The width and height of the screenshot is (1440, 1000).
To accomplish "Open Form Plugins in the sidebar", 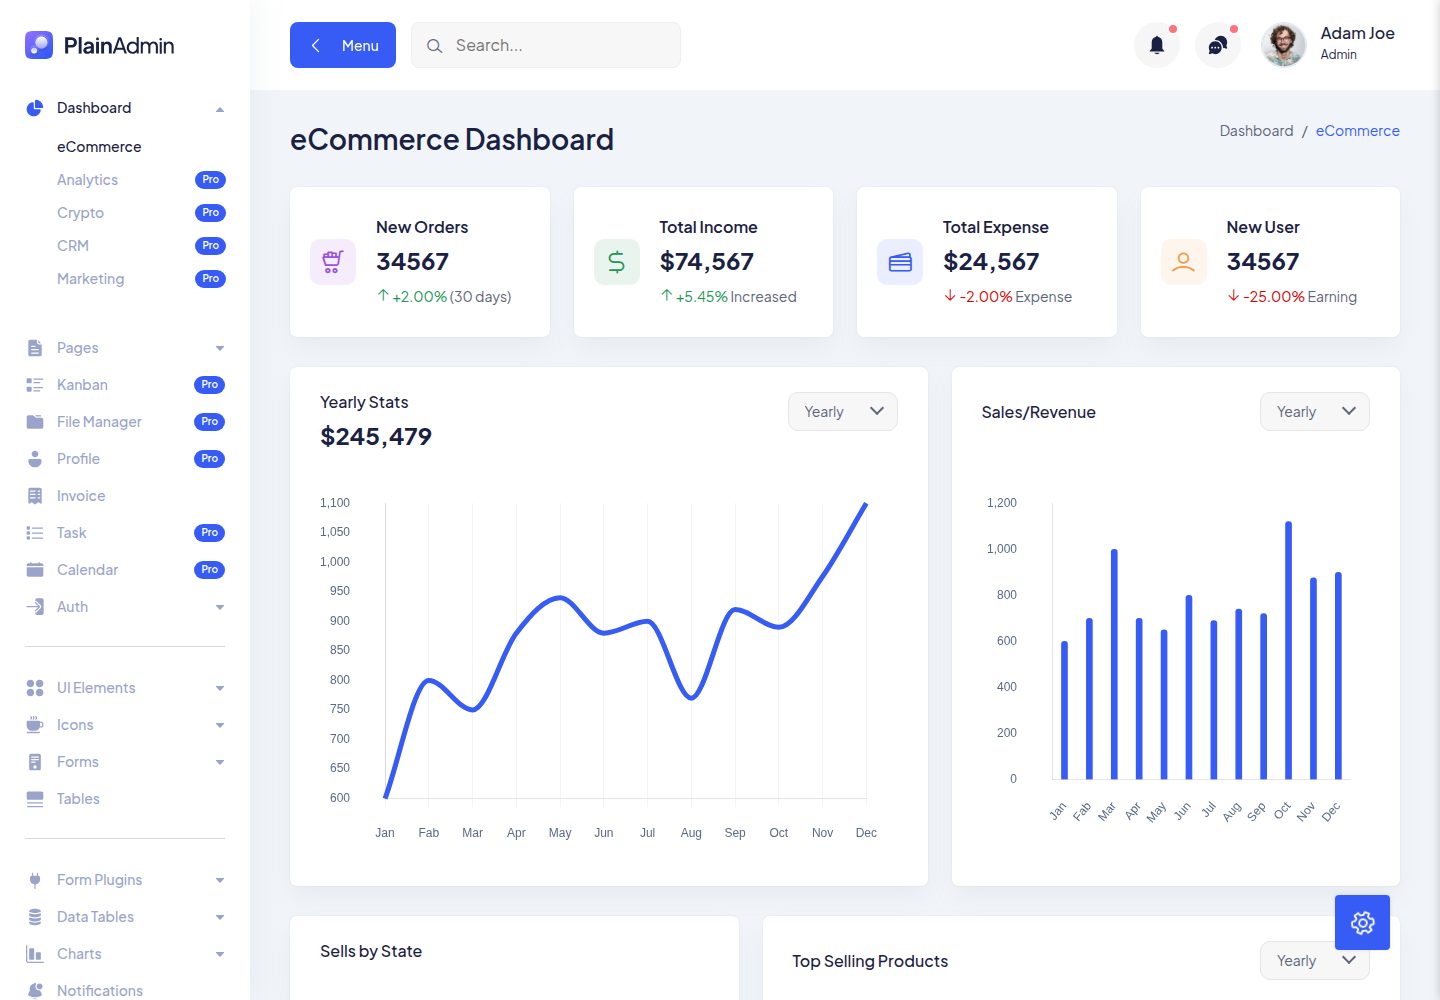I will pos(99,880).
